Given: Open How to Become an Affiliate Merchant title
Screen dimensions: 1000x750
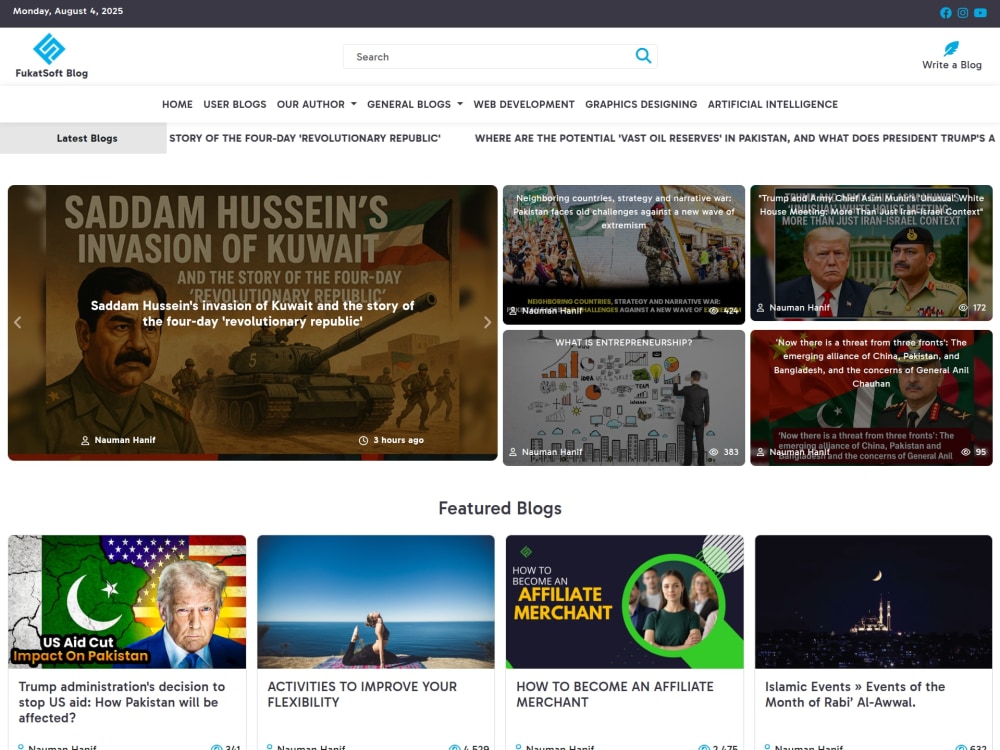Looking at the screenshot, I should click(x=615, y=695).
